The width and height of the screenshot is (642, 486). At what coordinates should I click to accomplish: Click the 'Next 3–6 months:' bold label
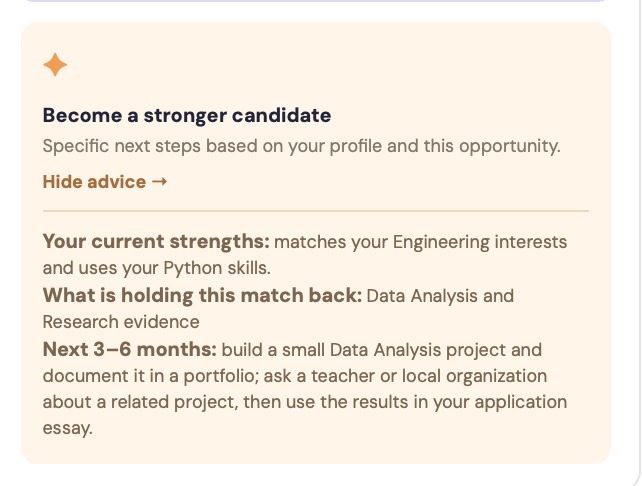click(129, 349)
